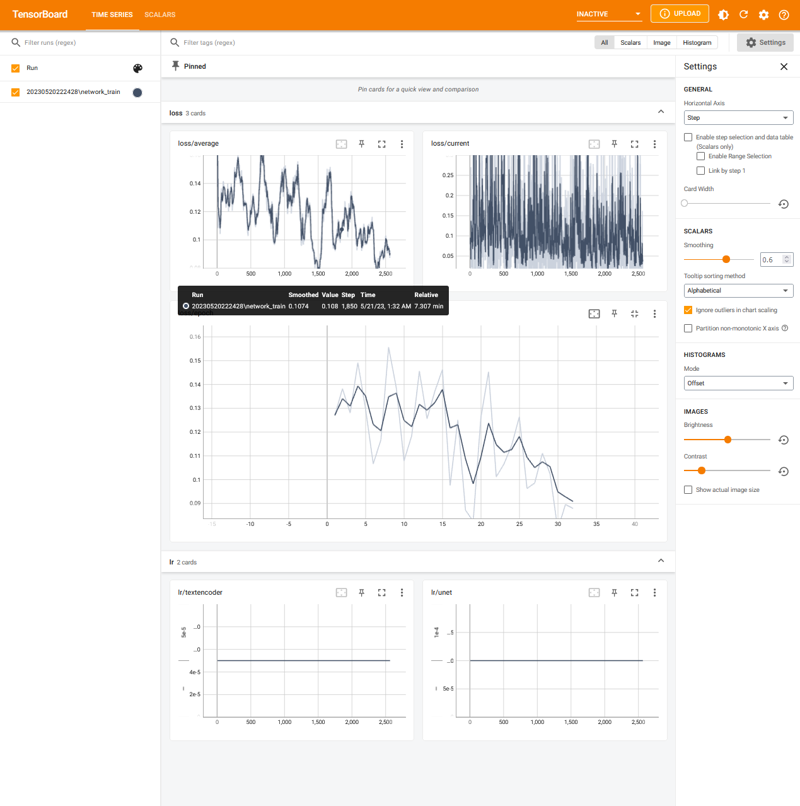The width and height of the screenshot is (800, 806).
Task: Fit loss/current chart domain to data
Action: [594, 144]
